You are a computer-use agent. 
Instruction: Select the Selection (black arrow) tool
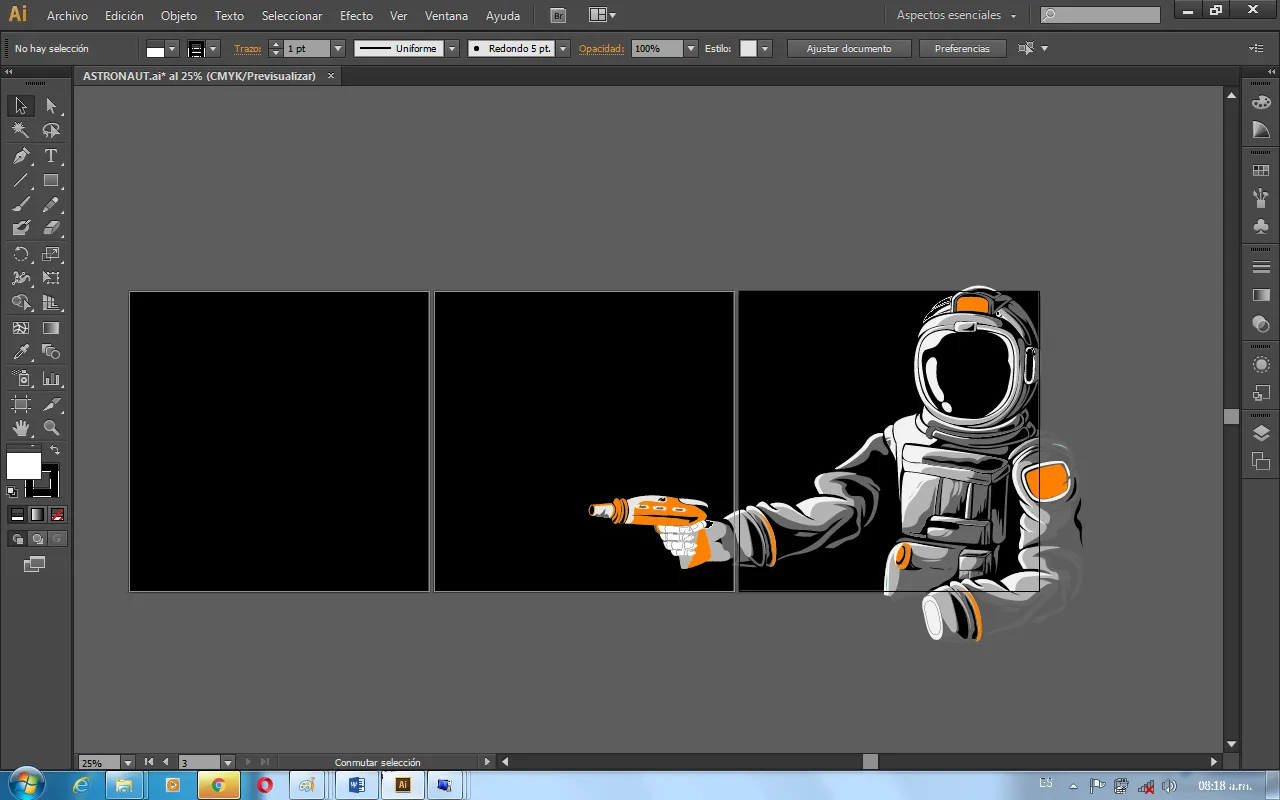[x=21, y=106]
